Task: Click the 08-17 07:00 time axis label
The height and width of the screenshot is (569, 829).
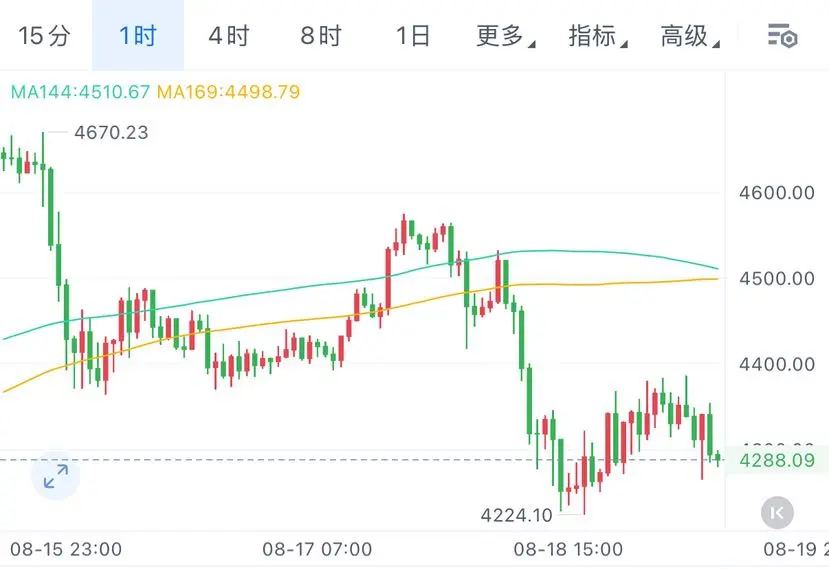Action: coord(317,549)
